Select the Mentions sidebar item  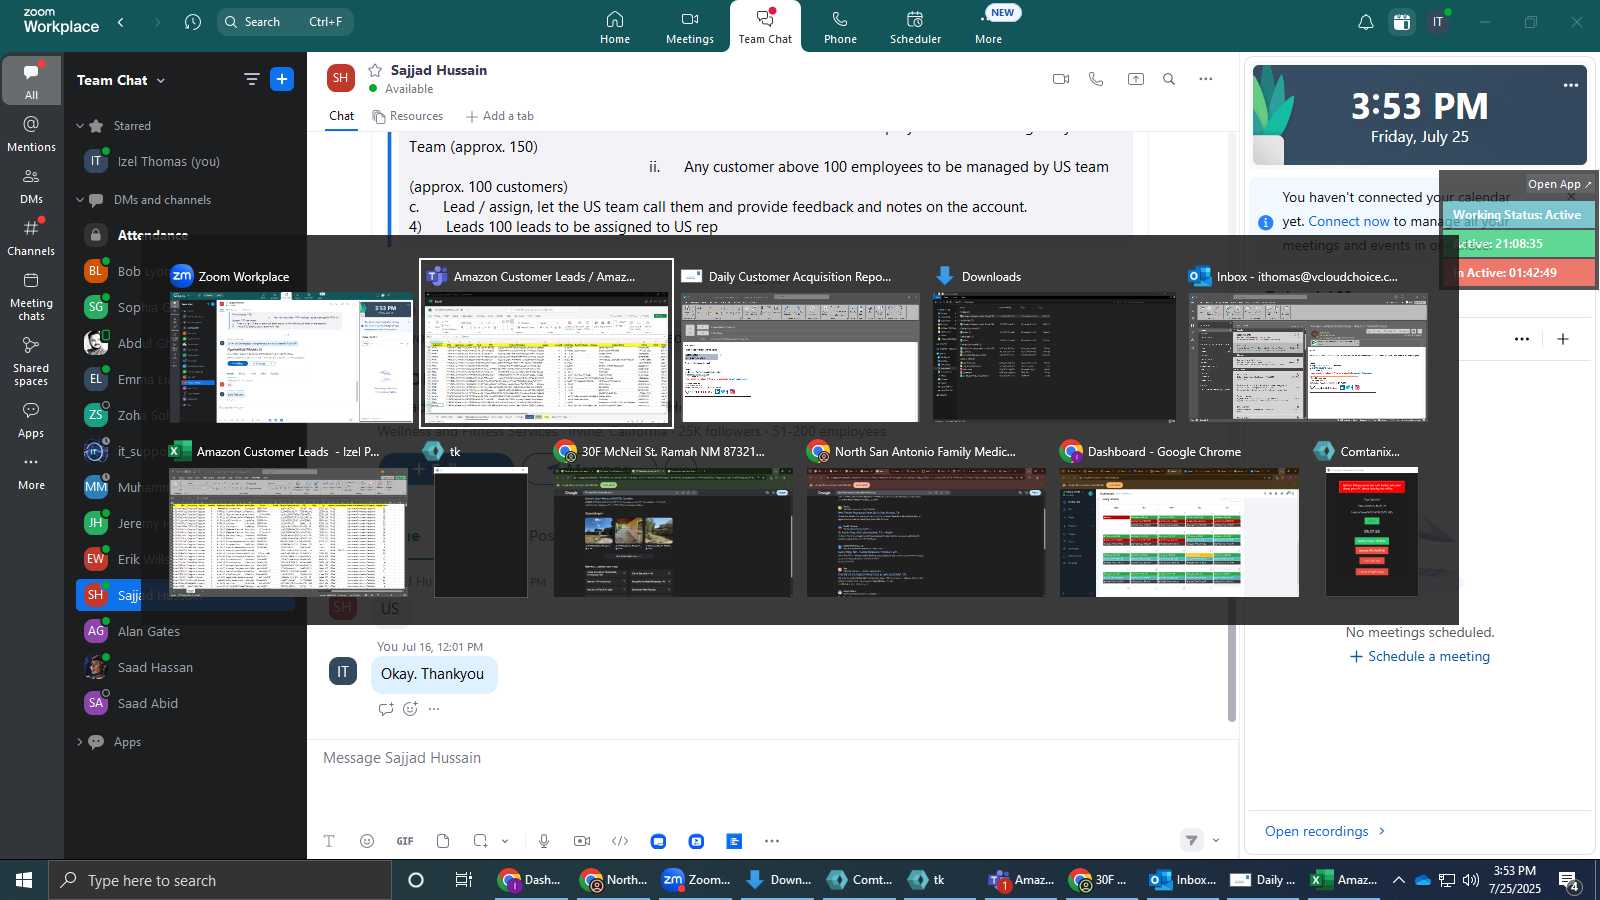coord(32,134)
